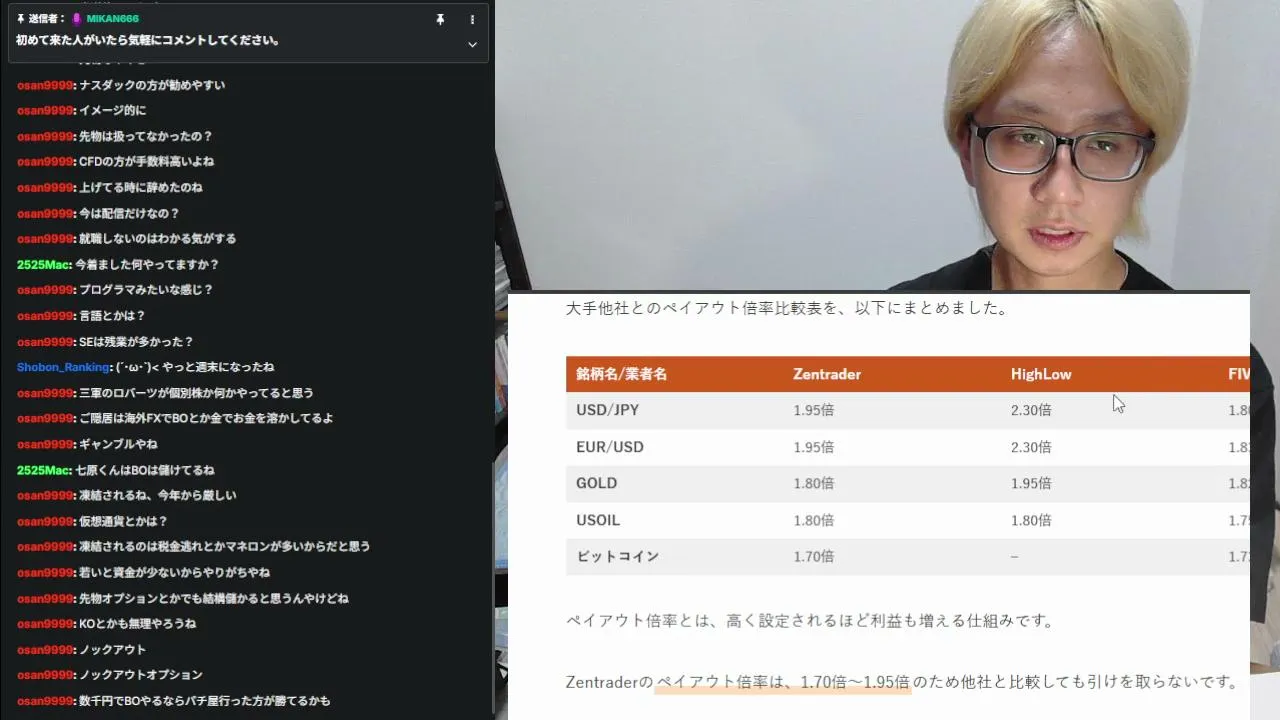
Task: Click username 2525Mac beside 七原くんはBOは儲けてるね
Action: pos(44,470)
